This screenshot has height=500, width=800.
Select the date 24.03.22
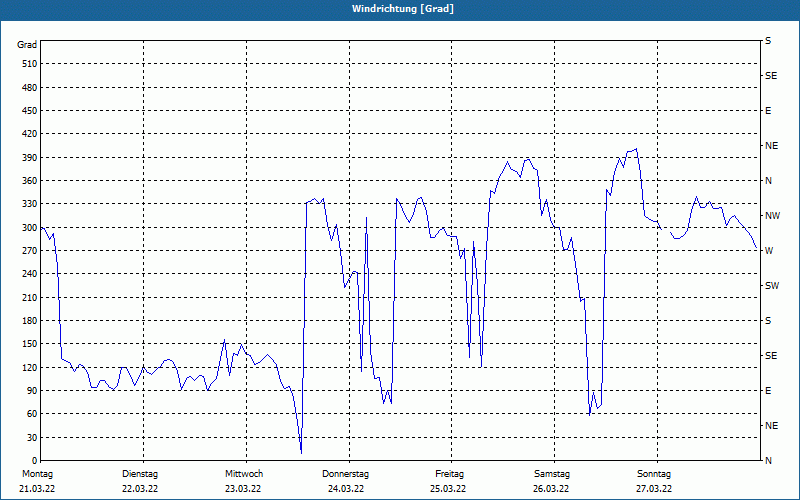pyautogui.click(x=346, y=489)
